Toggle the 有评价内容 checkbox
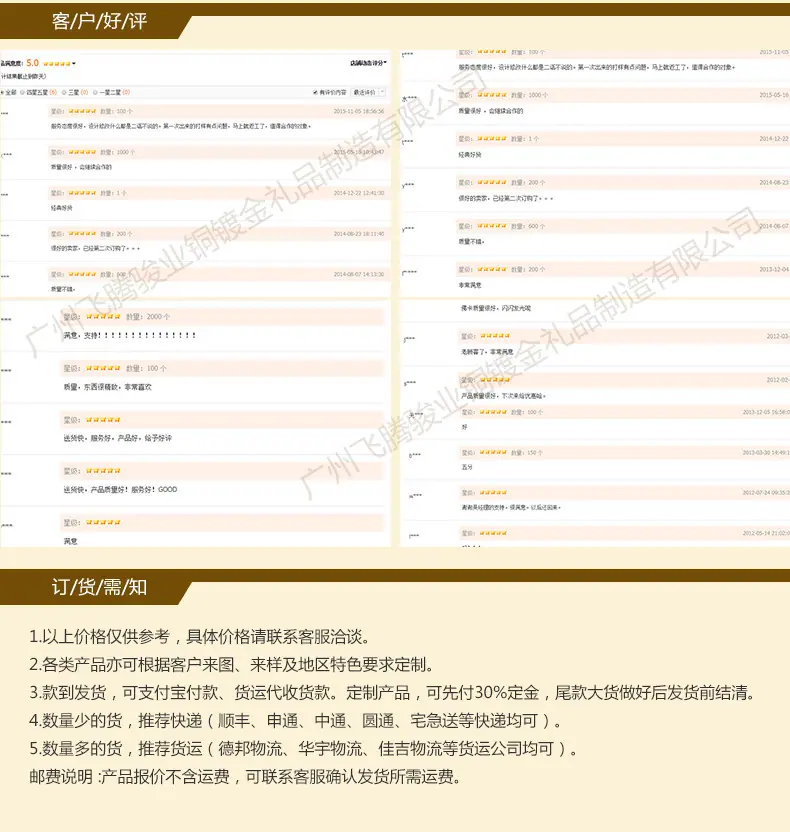Viewport: 790px width, 832px height. point(315,92)
